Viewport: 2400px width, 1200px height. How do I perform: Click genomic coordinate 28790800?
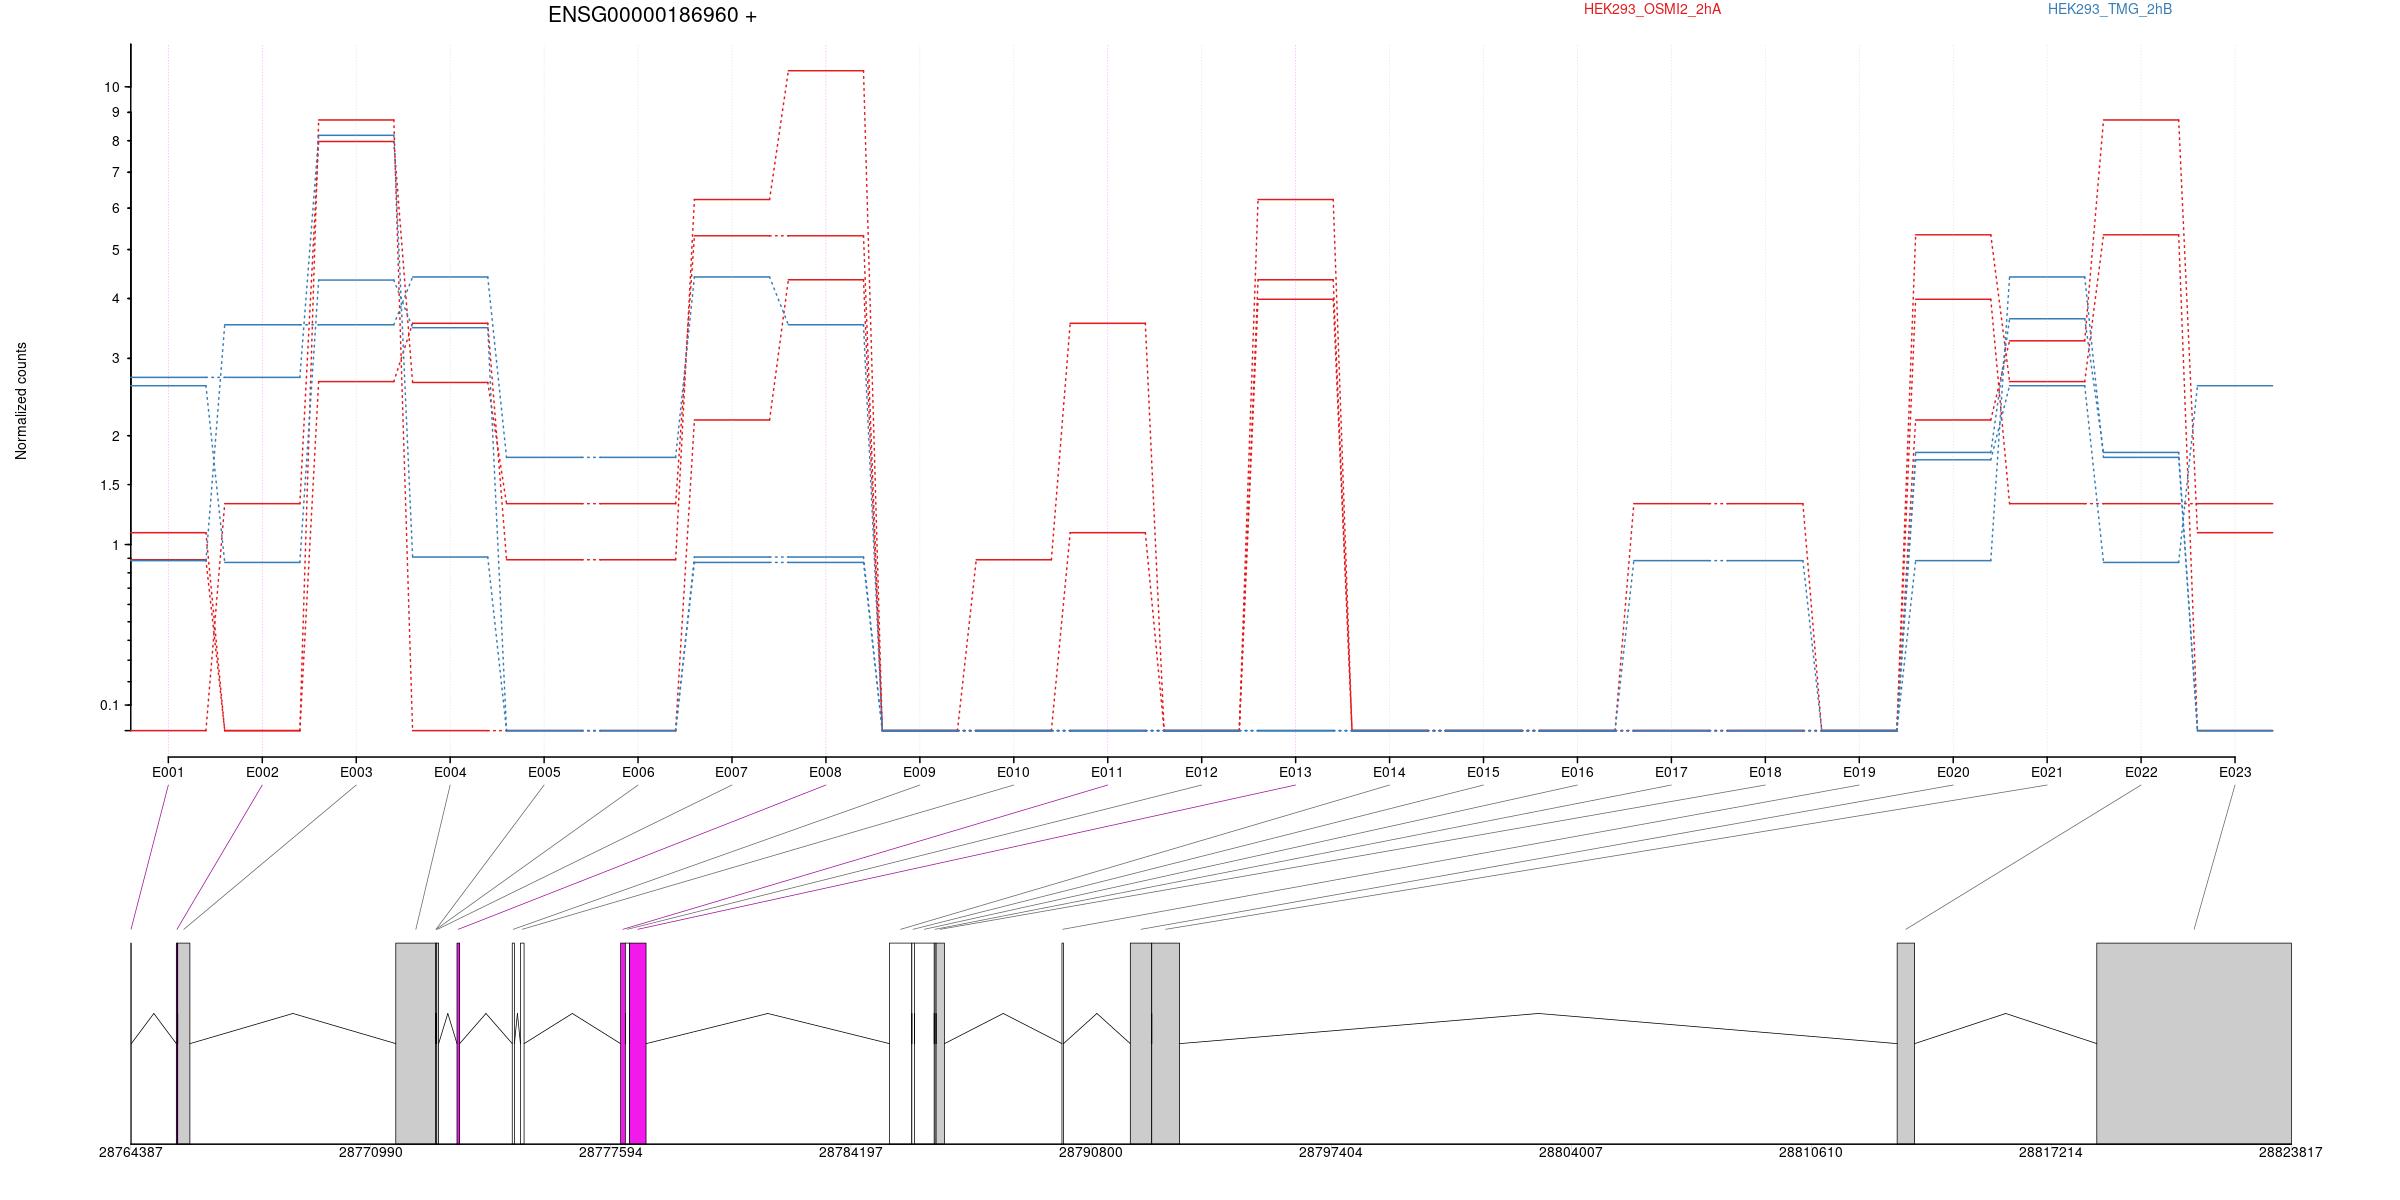point(1091,1153)
